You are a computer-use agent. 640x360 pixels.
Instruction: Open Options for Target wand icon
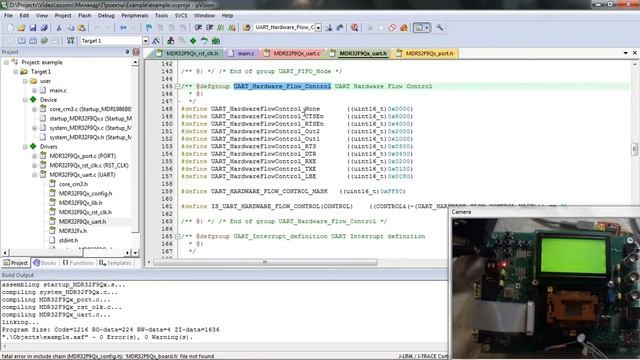156,41
